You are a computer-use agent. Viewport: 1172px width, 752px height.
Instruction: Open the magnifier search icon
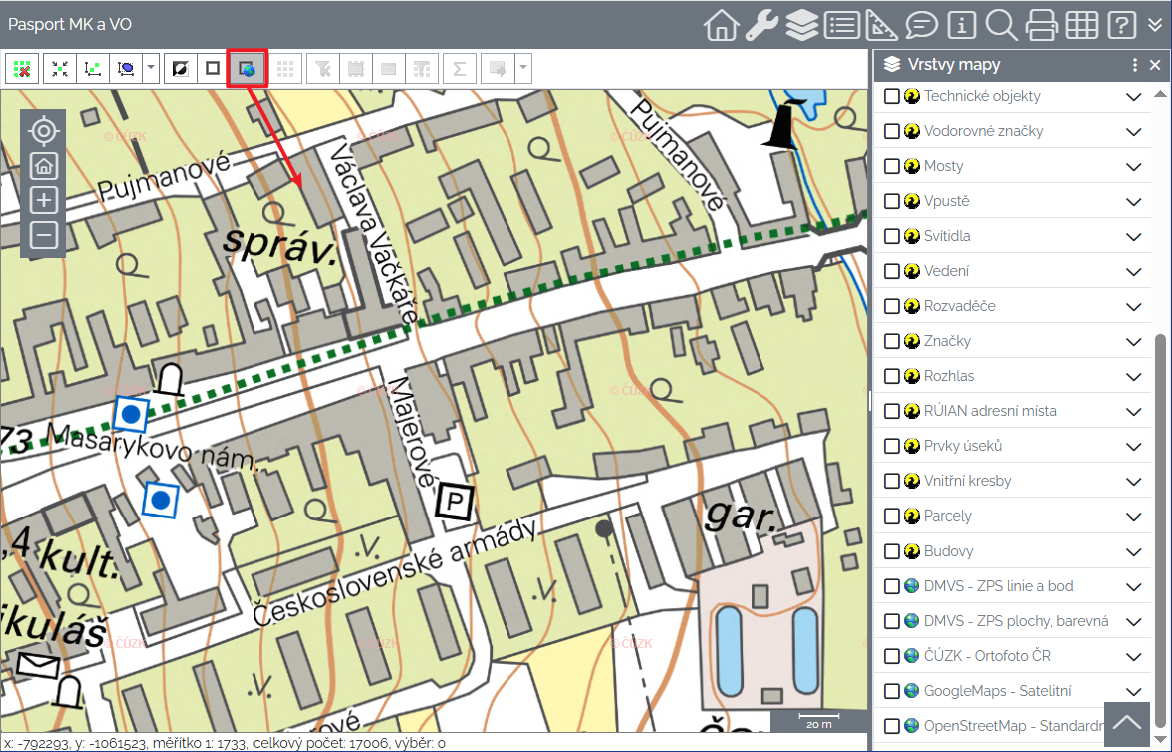tap(1000, 25)
